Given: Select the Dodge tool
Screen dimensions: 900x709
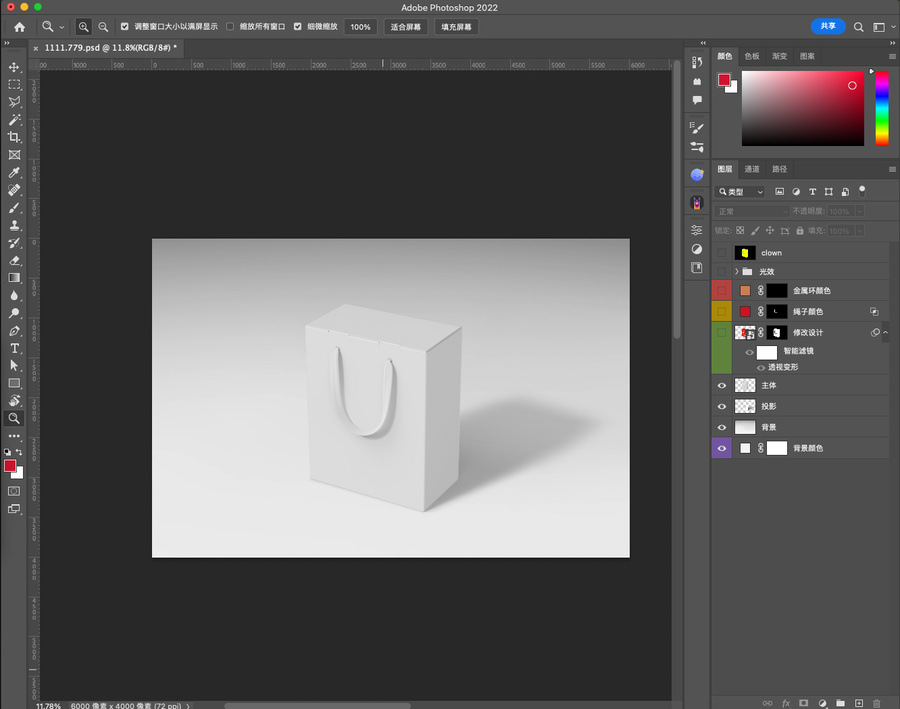Looking at the screenshot, I should click(14, 313).
